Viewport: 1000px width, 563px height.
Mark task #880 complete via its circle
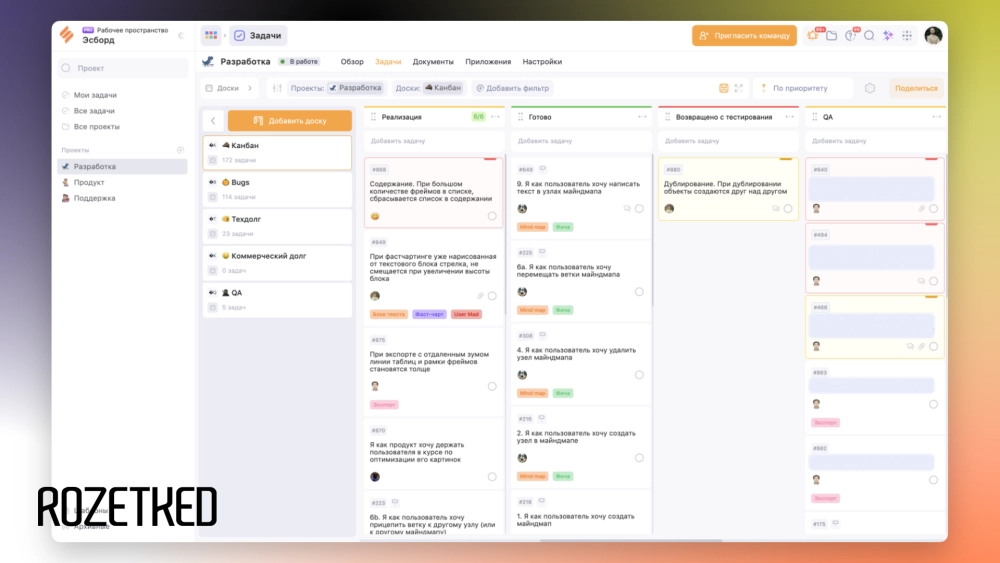788,208
